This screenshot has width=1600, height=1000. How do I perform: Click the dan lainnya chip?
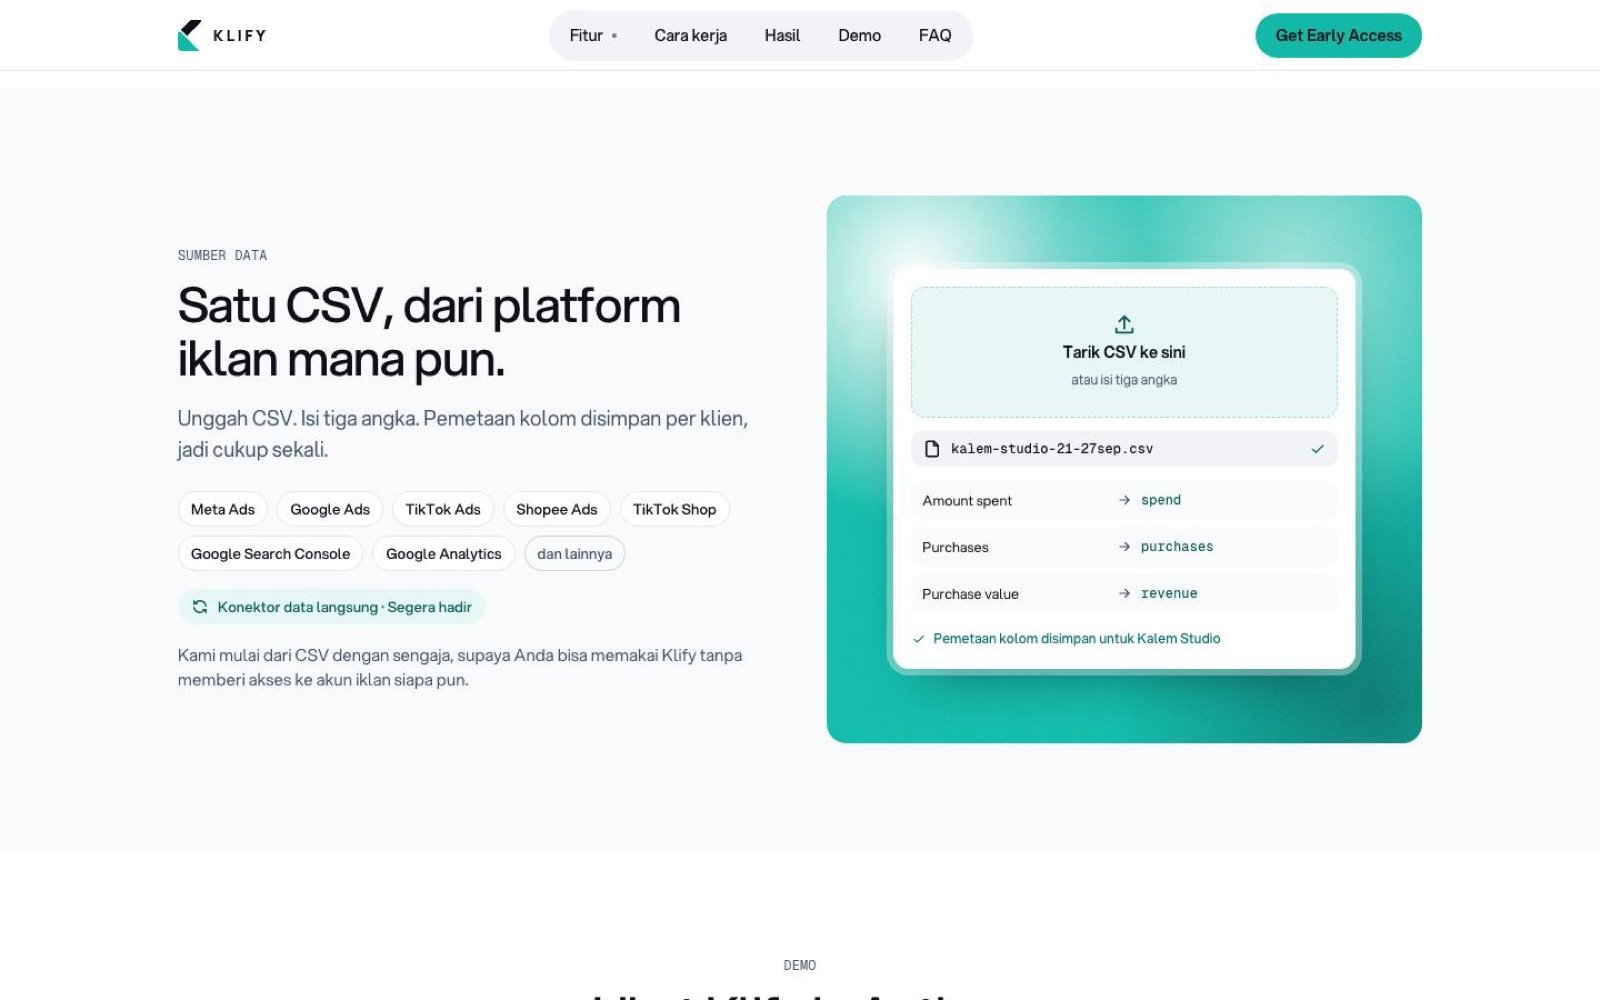(x=574, y=554)
